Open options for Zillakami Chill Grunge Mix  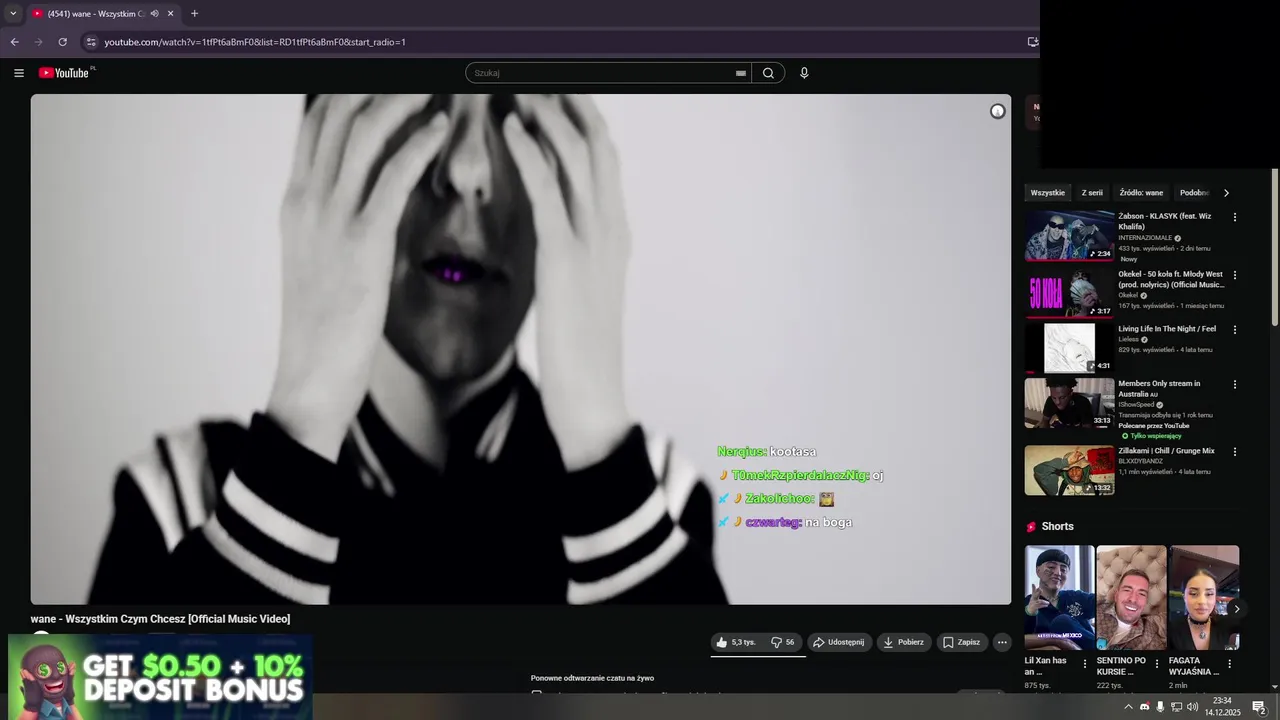1235,452
